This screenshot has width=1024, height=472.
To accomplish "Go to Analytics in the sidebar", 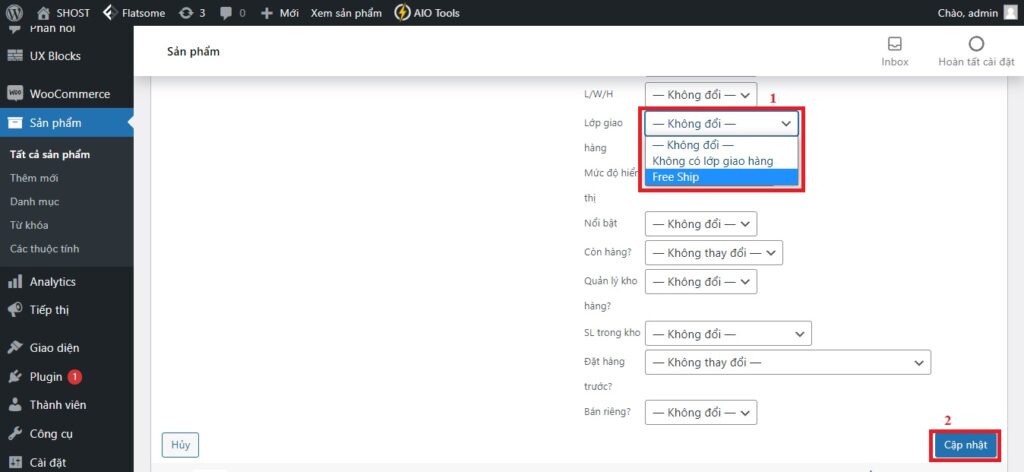I will pyautogui.click(x=52, y=282).
